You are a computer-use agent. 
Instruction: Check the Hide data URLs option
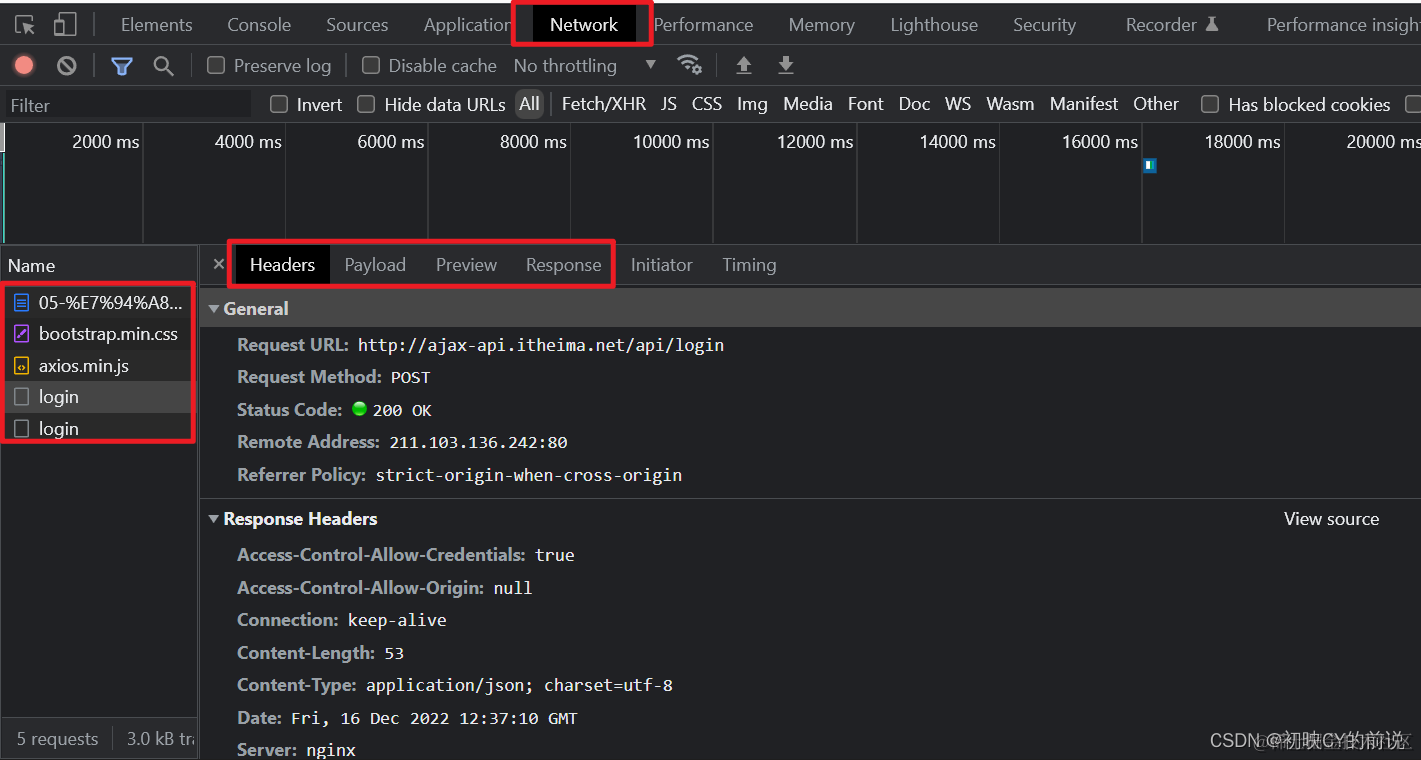click(366, 104)
